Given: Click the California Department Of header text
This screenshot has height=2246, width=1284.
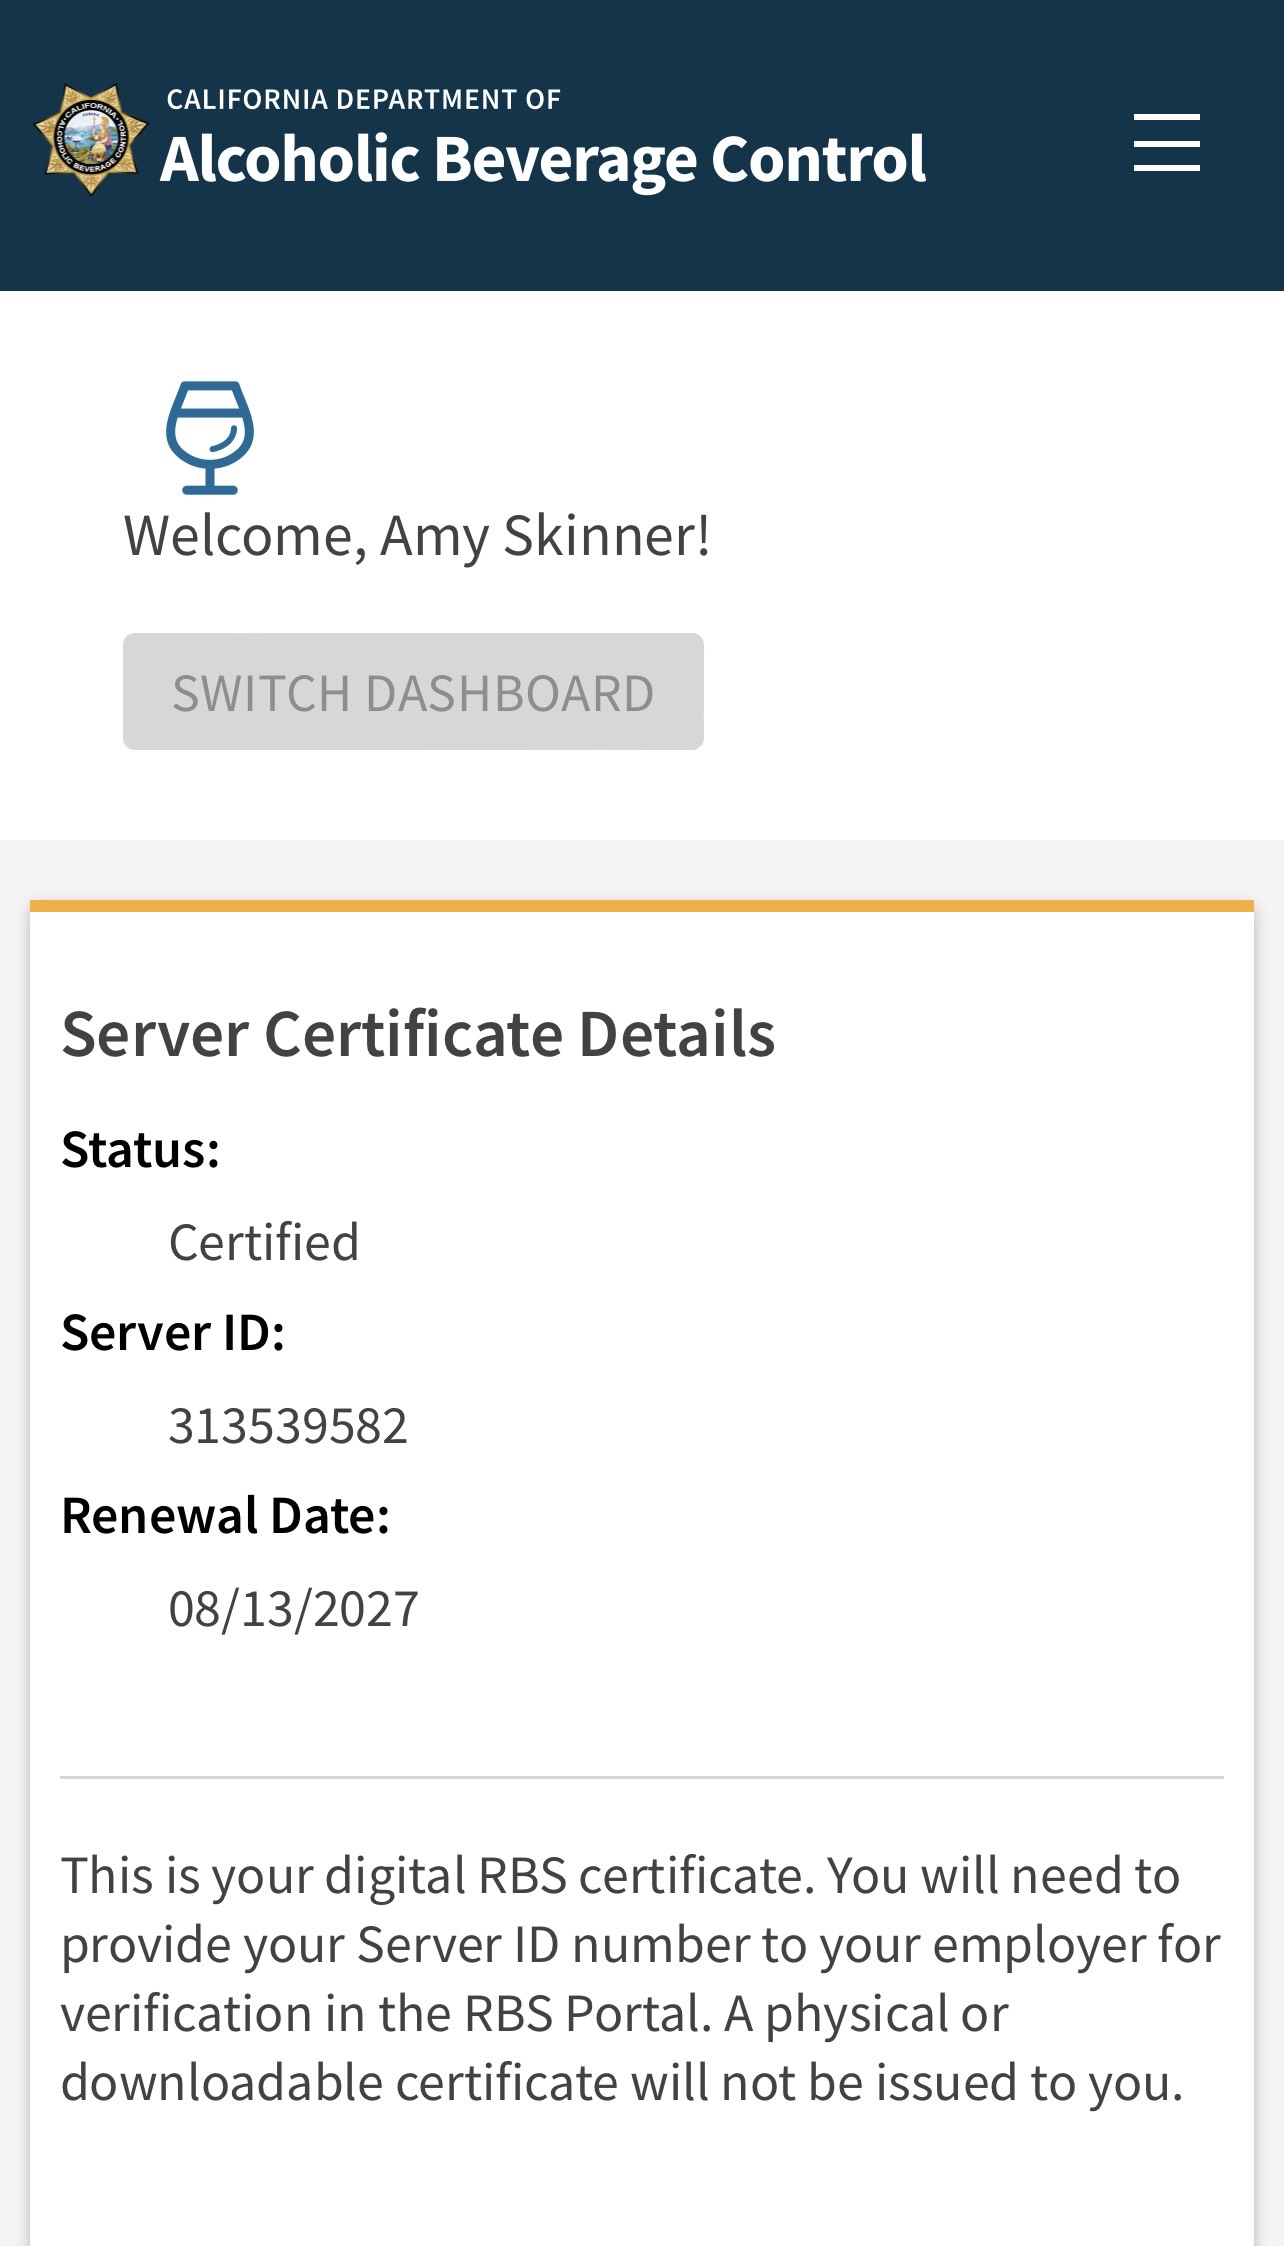Looking at the screenshot, I should [x=363, y=99].
